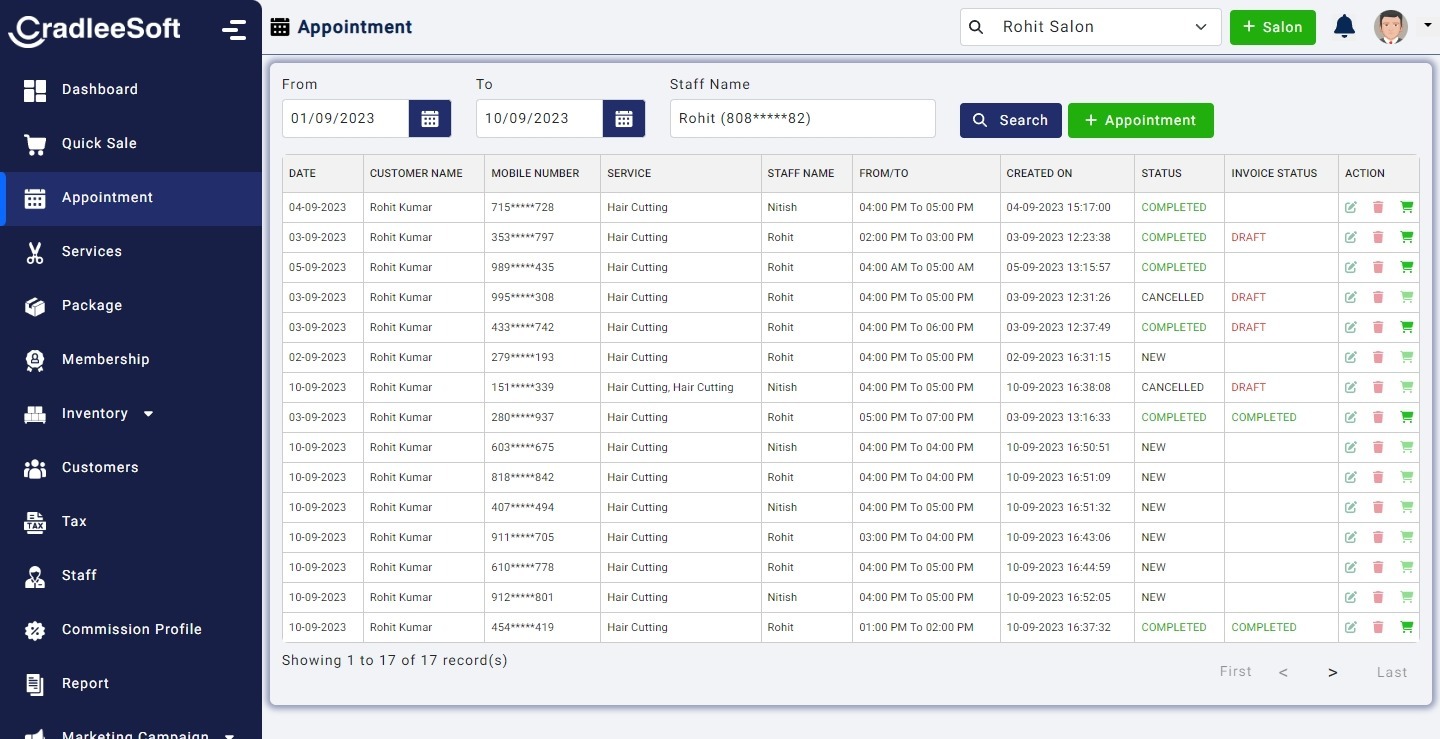1440x739 pixels.
Task: Open the calendar icon next to the From date
Action: 430,118
